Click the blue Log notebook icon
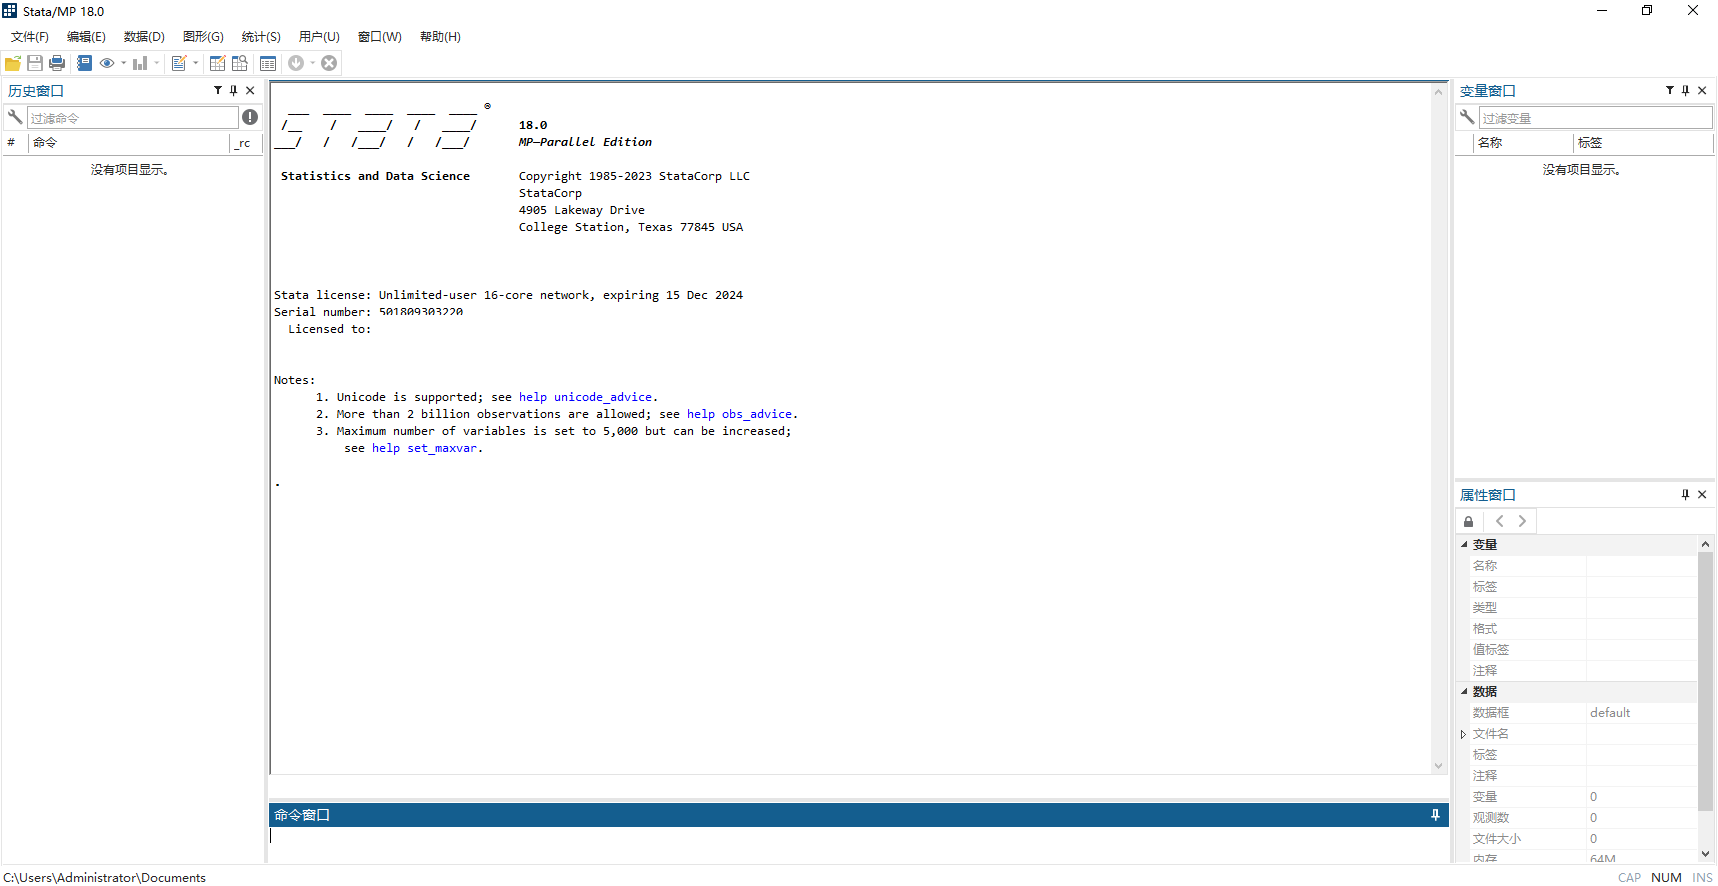The width and height of the screenshot is (1718, 886). click(84, 63)
